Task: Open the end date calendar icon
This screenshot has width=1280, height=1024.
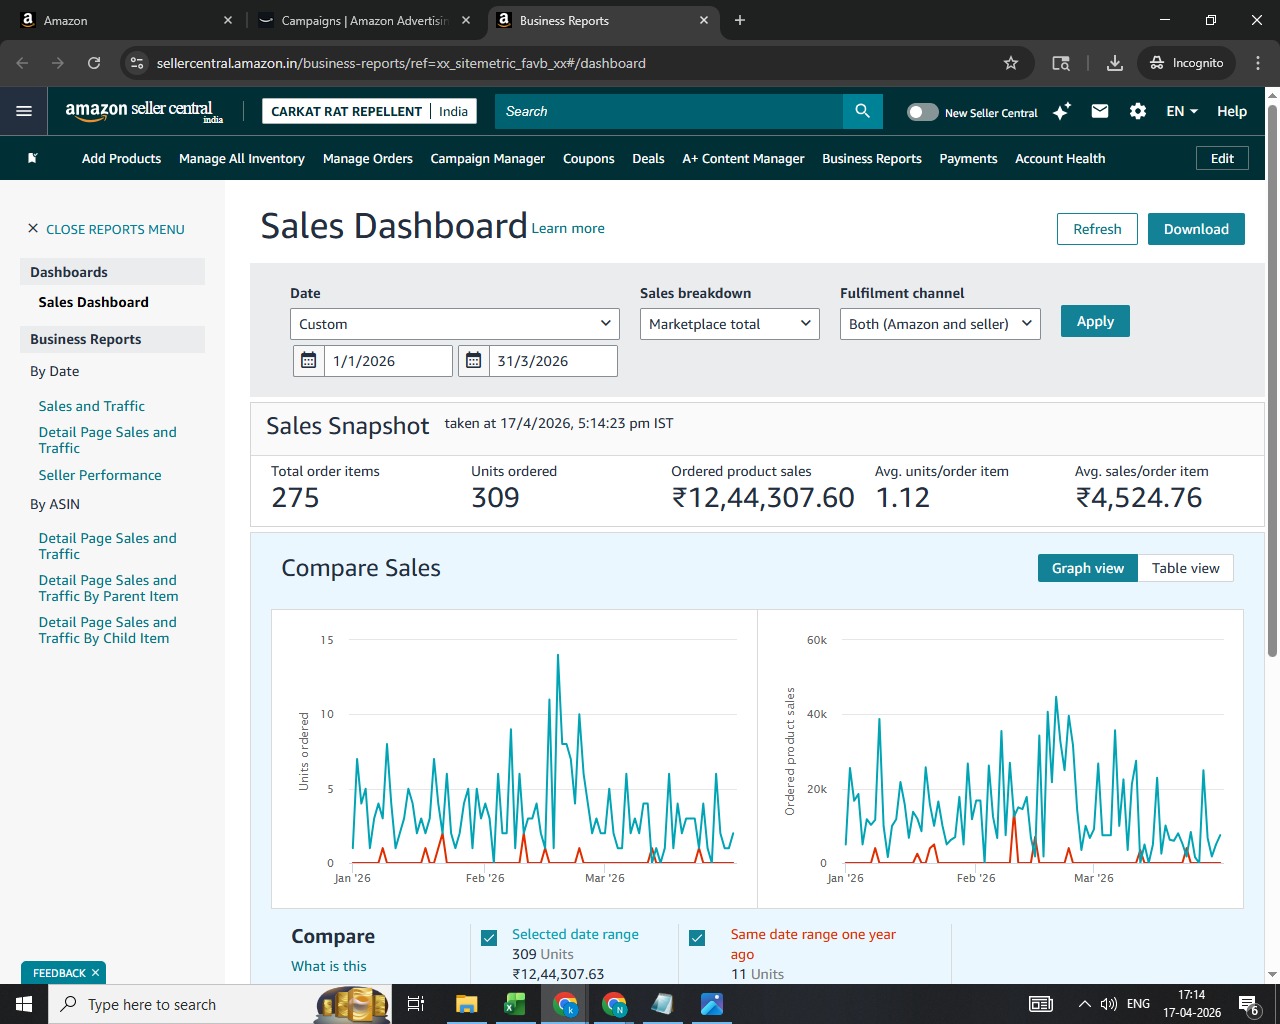Action: 473,361
